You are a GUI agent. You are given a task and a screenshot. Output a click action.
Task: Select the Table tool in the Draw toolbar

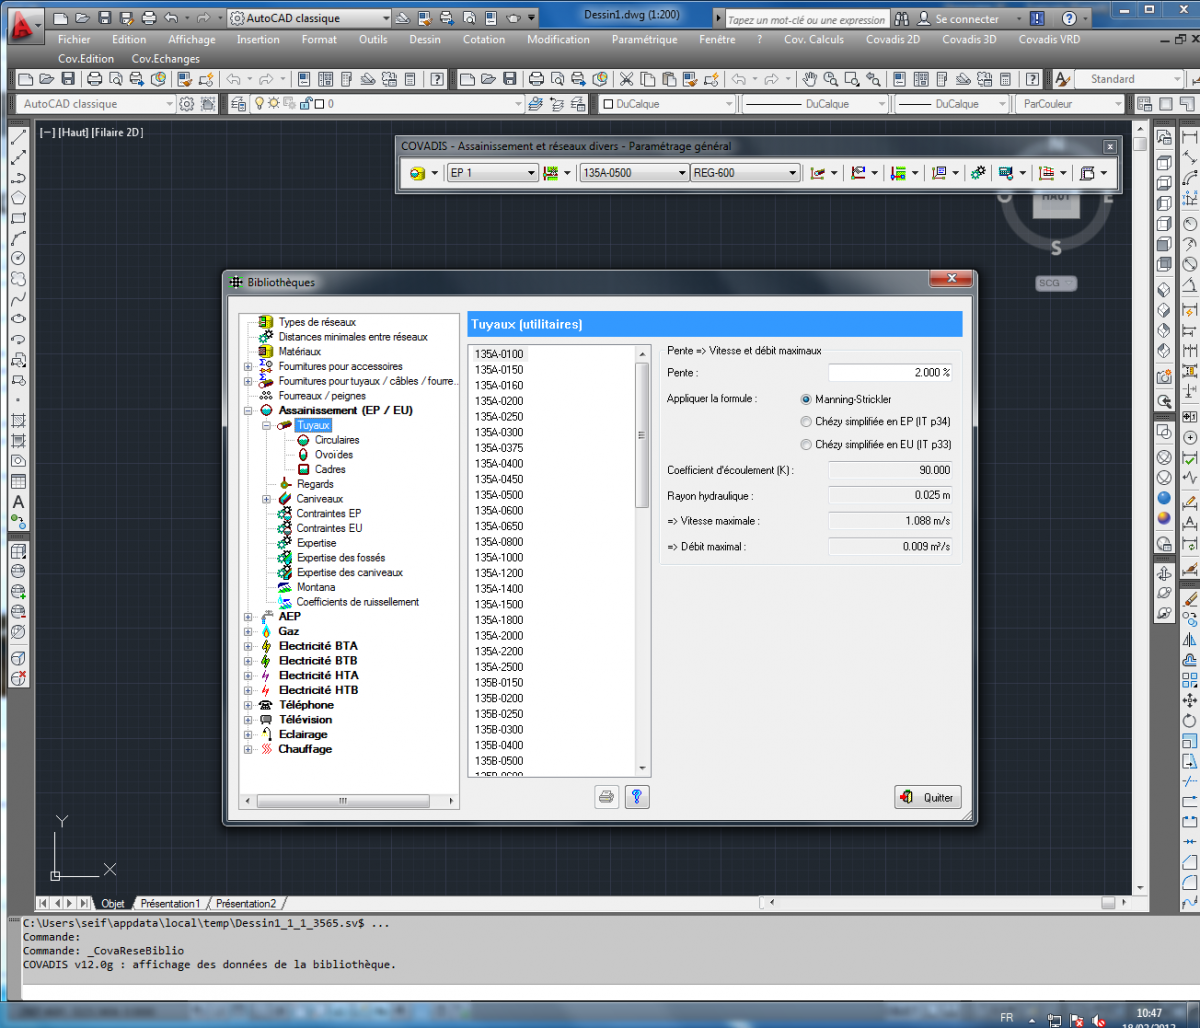(18, 481)
